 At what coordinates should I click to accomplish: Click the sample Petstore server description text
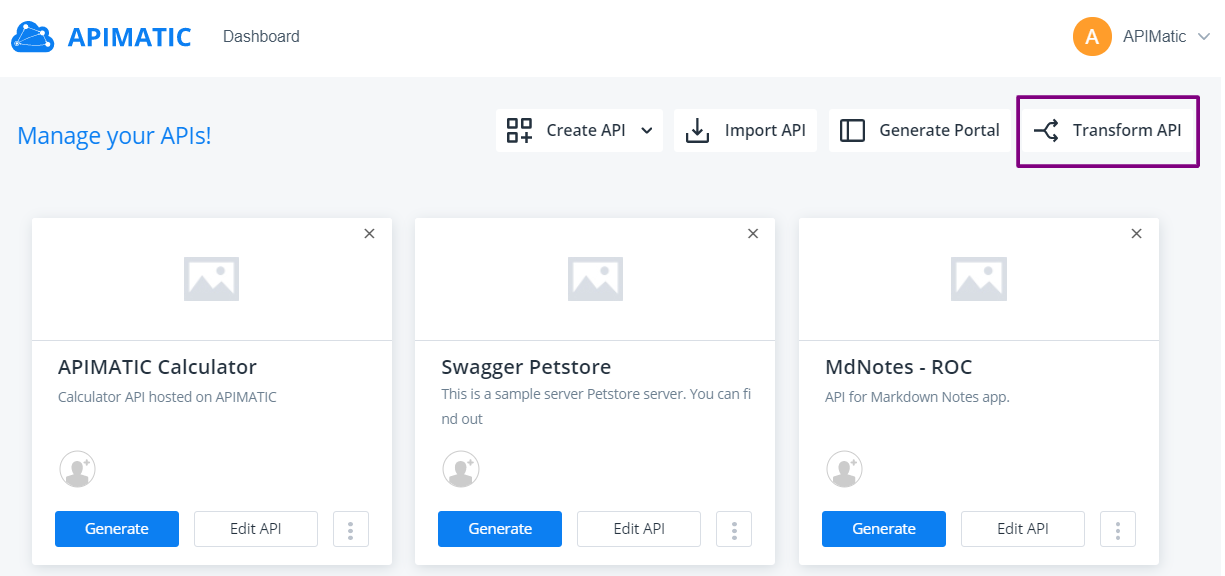[596, 406]
